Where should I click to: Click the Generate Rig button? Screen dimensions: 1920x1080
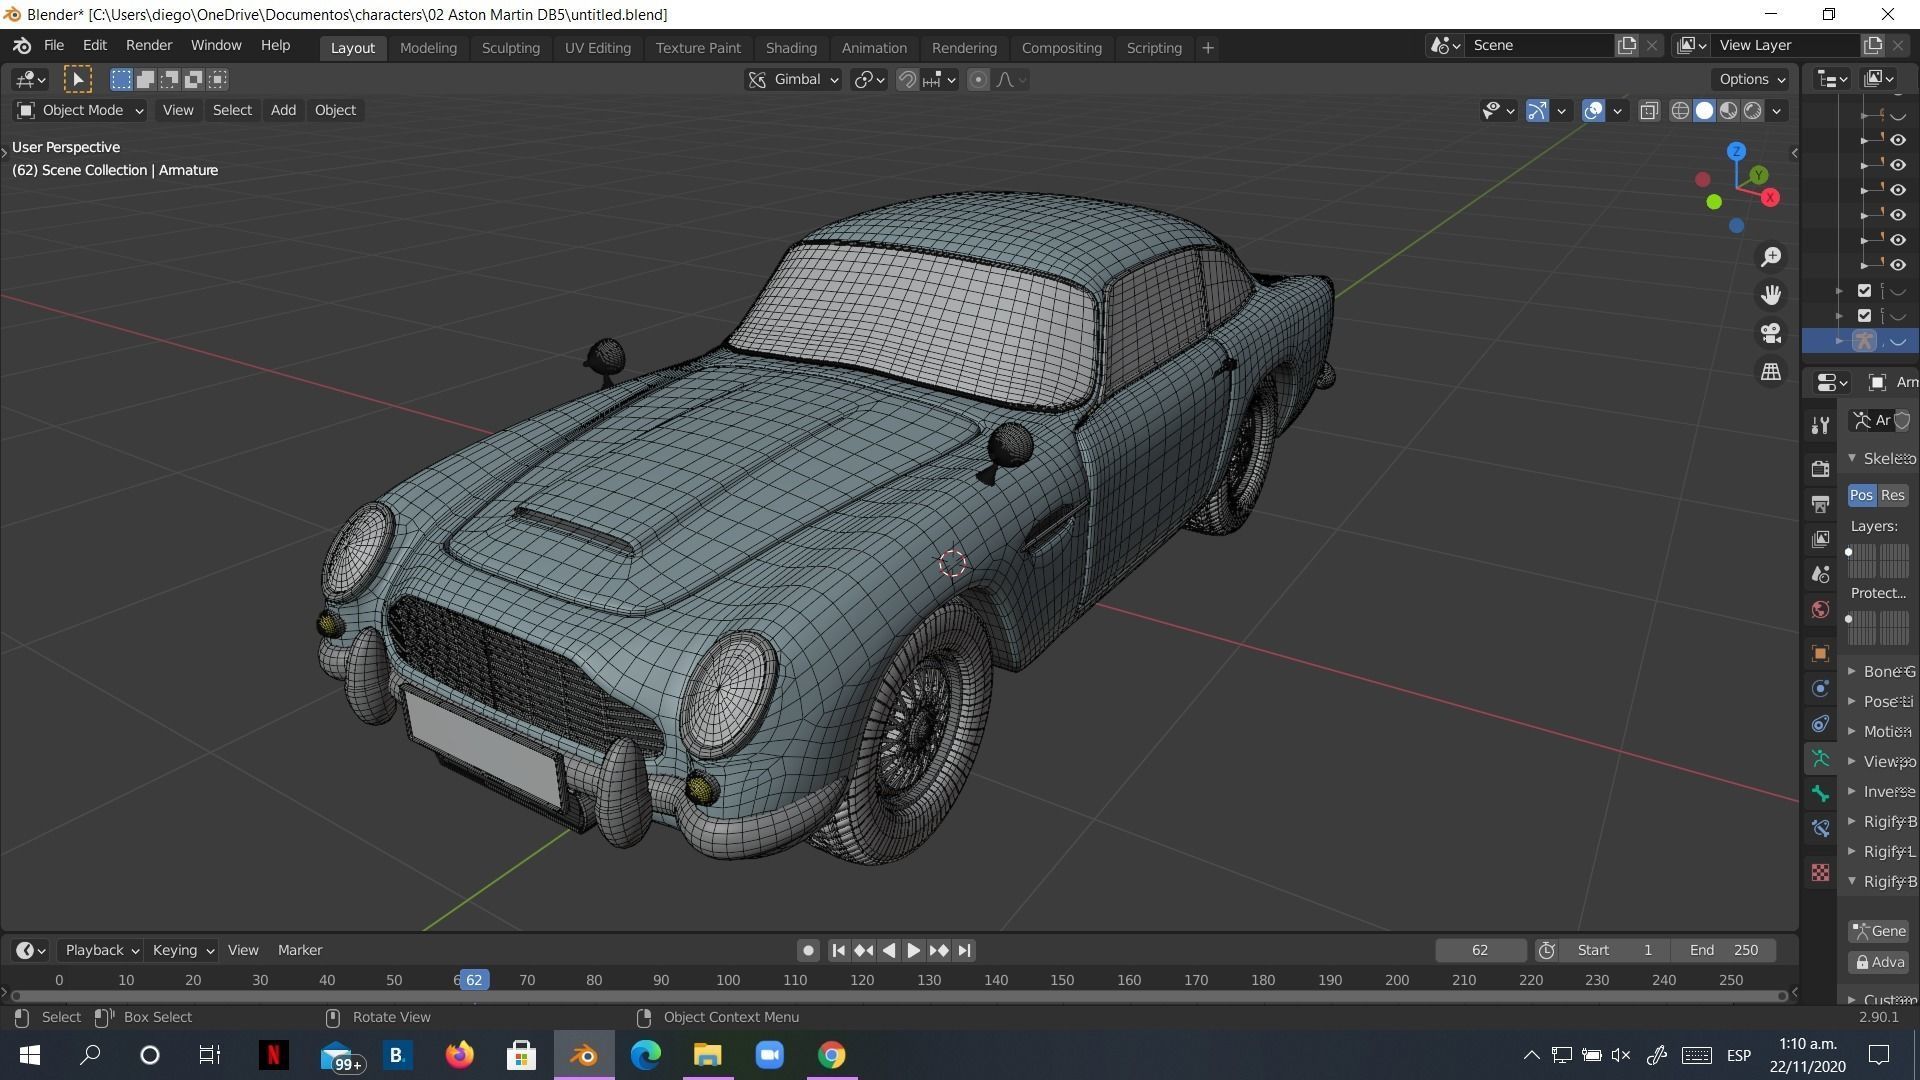(1879, 931)
